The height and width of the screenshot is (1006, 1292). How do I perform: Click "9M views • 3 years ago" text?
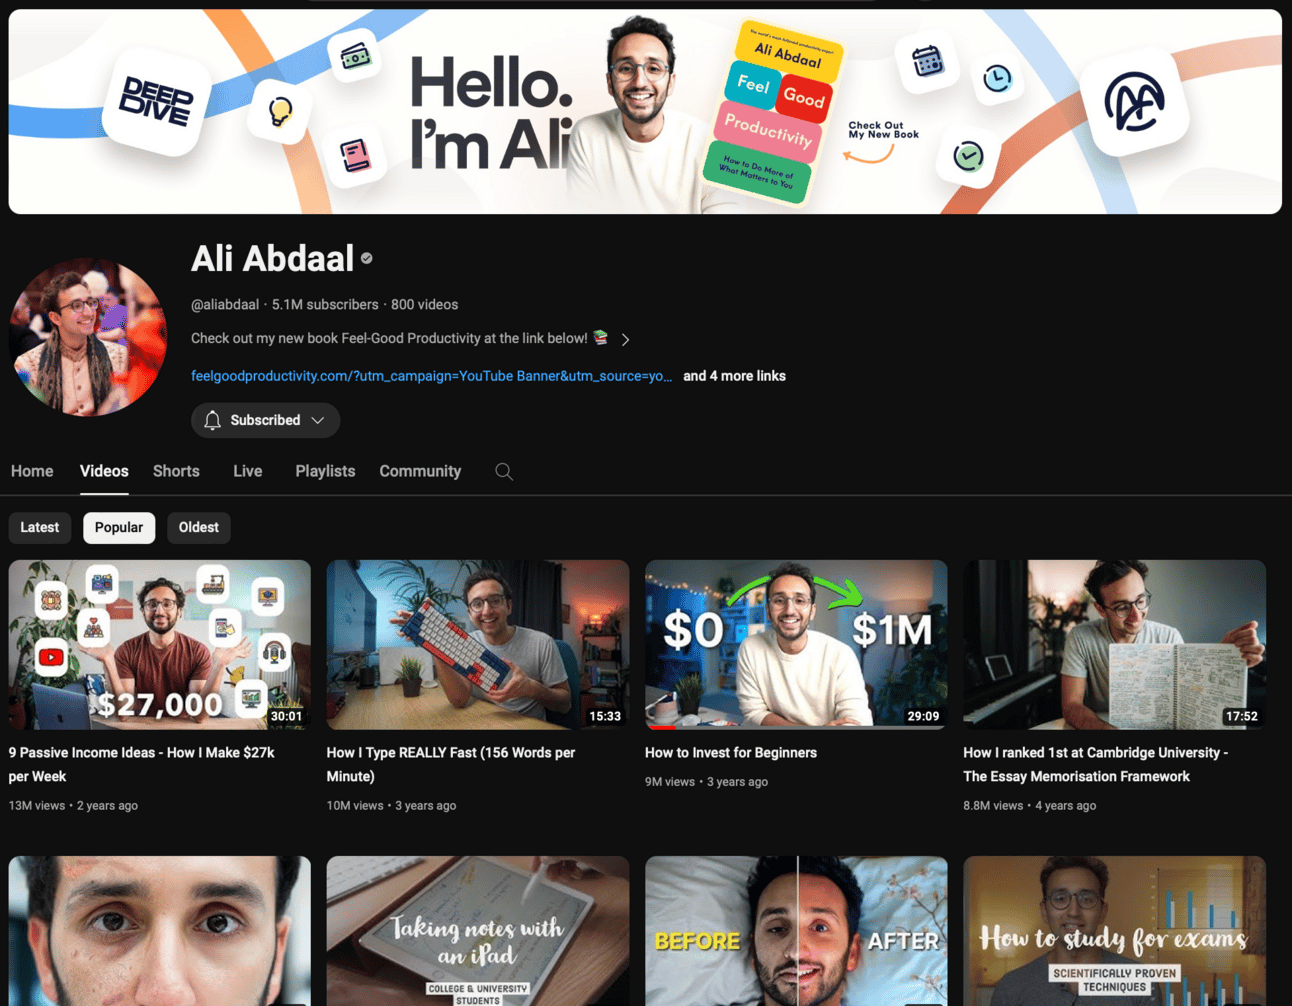pyautogui.click(x=706, y=782)
